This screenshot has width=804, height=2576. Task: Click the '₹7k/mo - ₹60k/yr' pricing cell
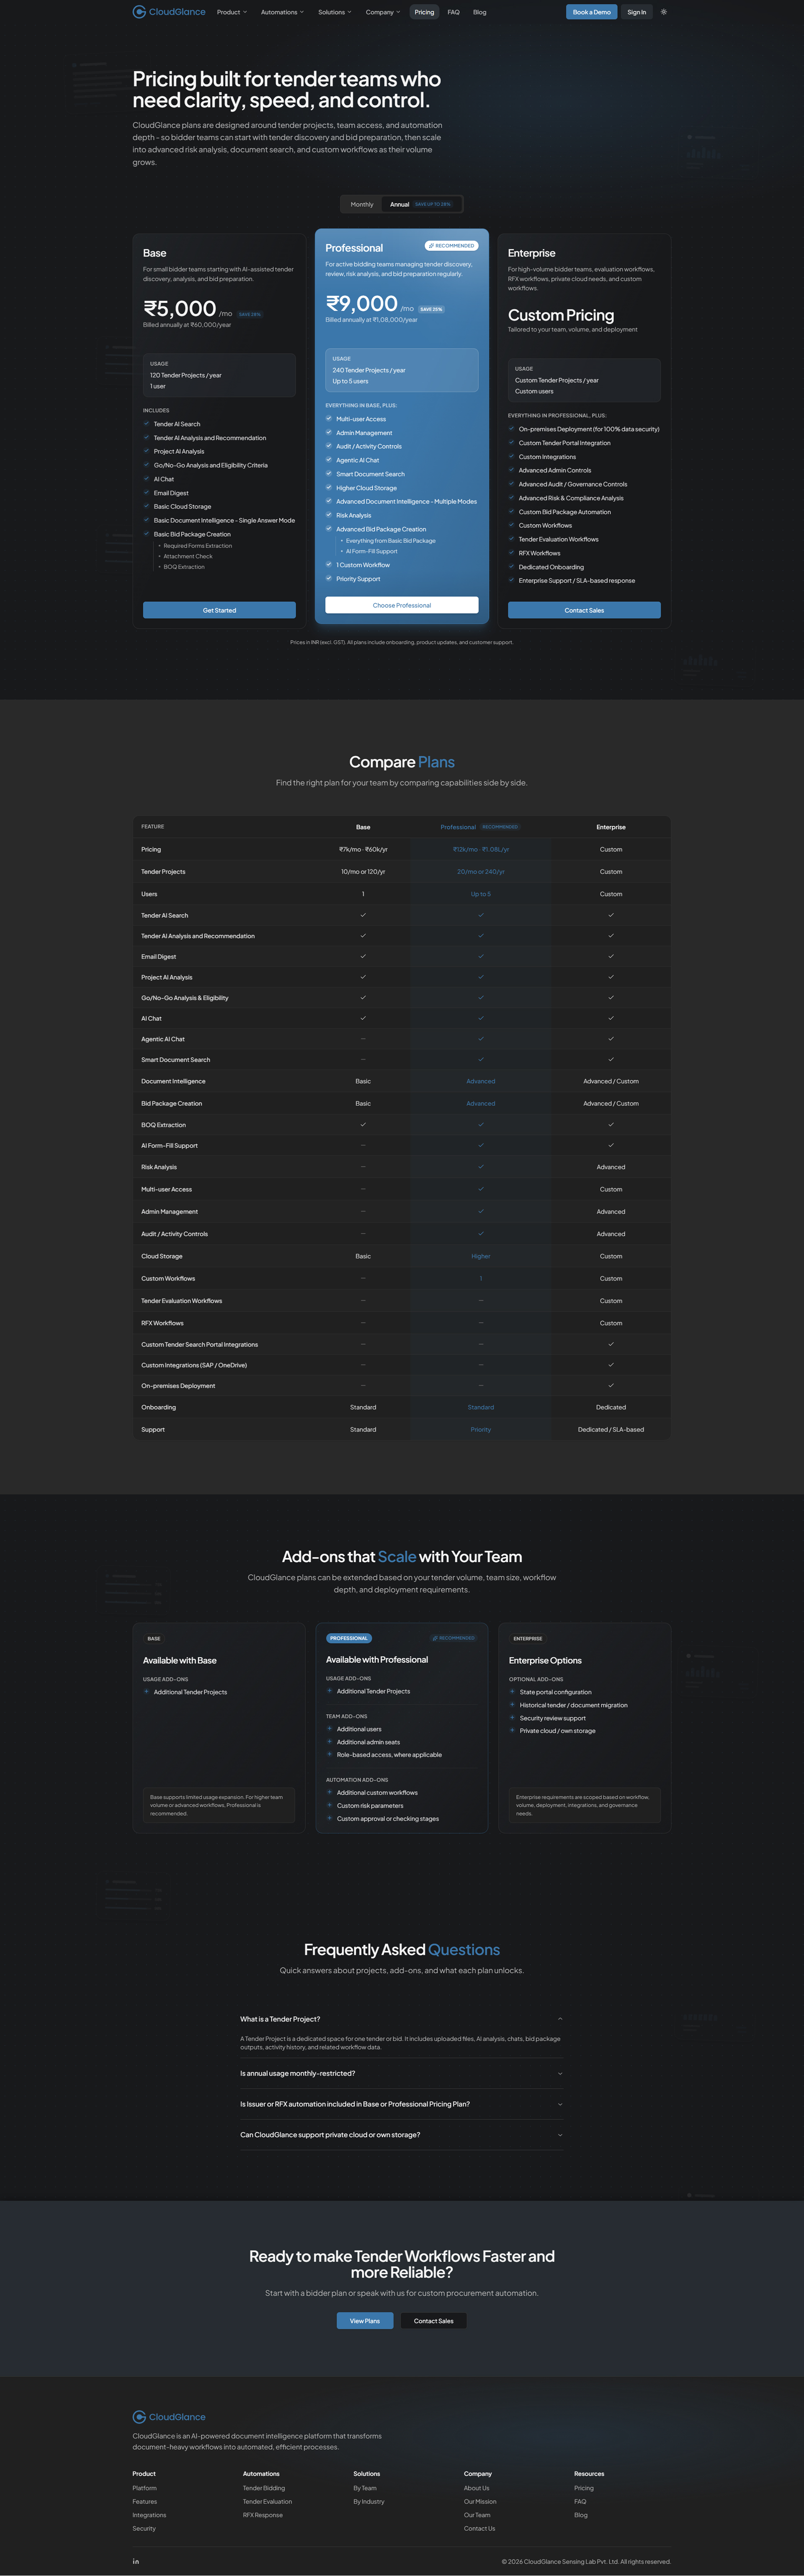pyautogui.click(x=363, y=849)
